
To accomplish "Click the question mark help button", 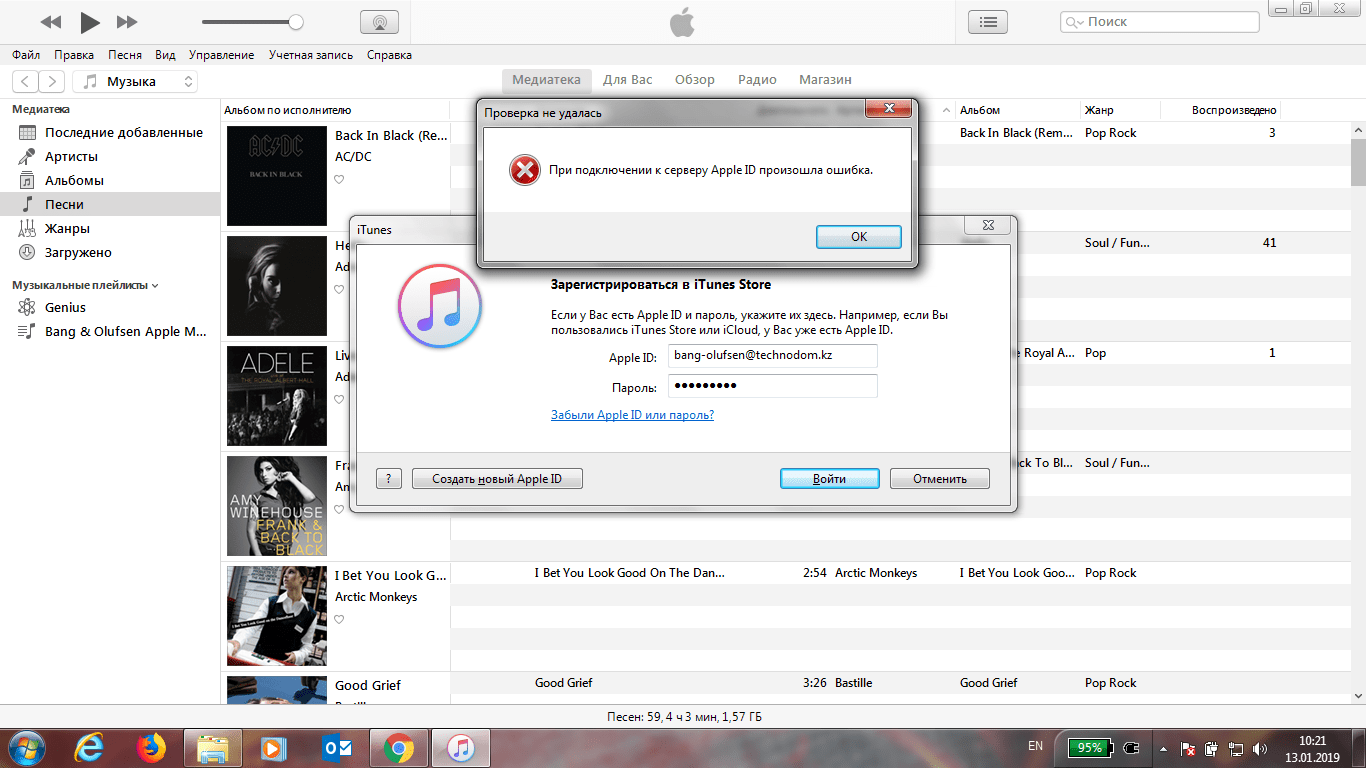I will click(389, 479).
